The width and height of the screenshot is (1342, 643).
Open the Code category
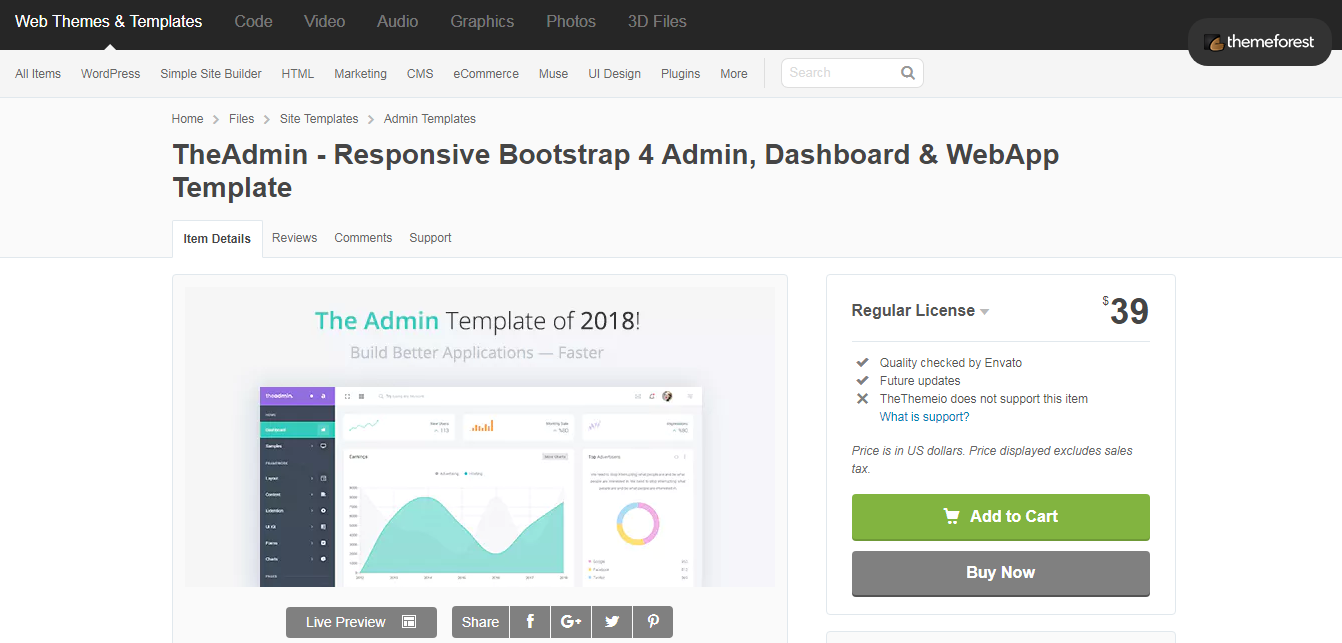pos(253,21)
